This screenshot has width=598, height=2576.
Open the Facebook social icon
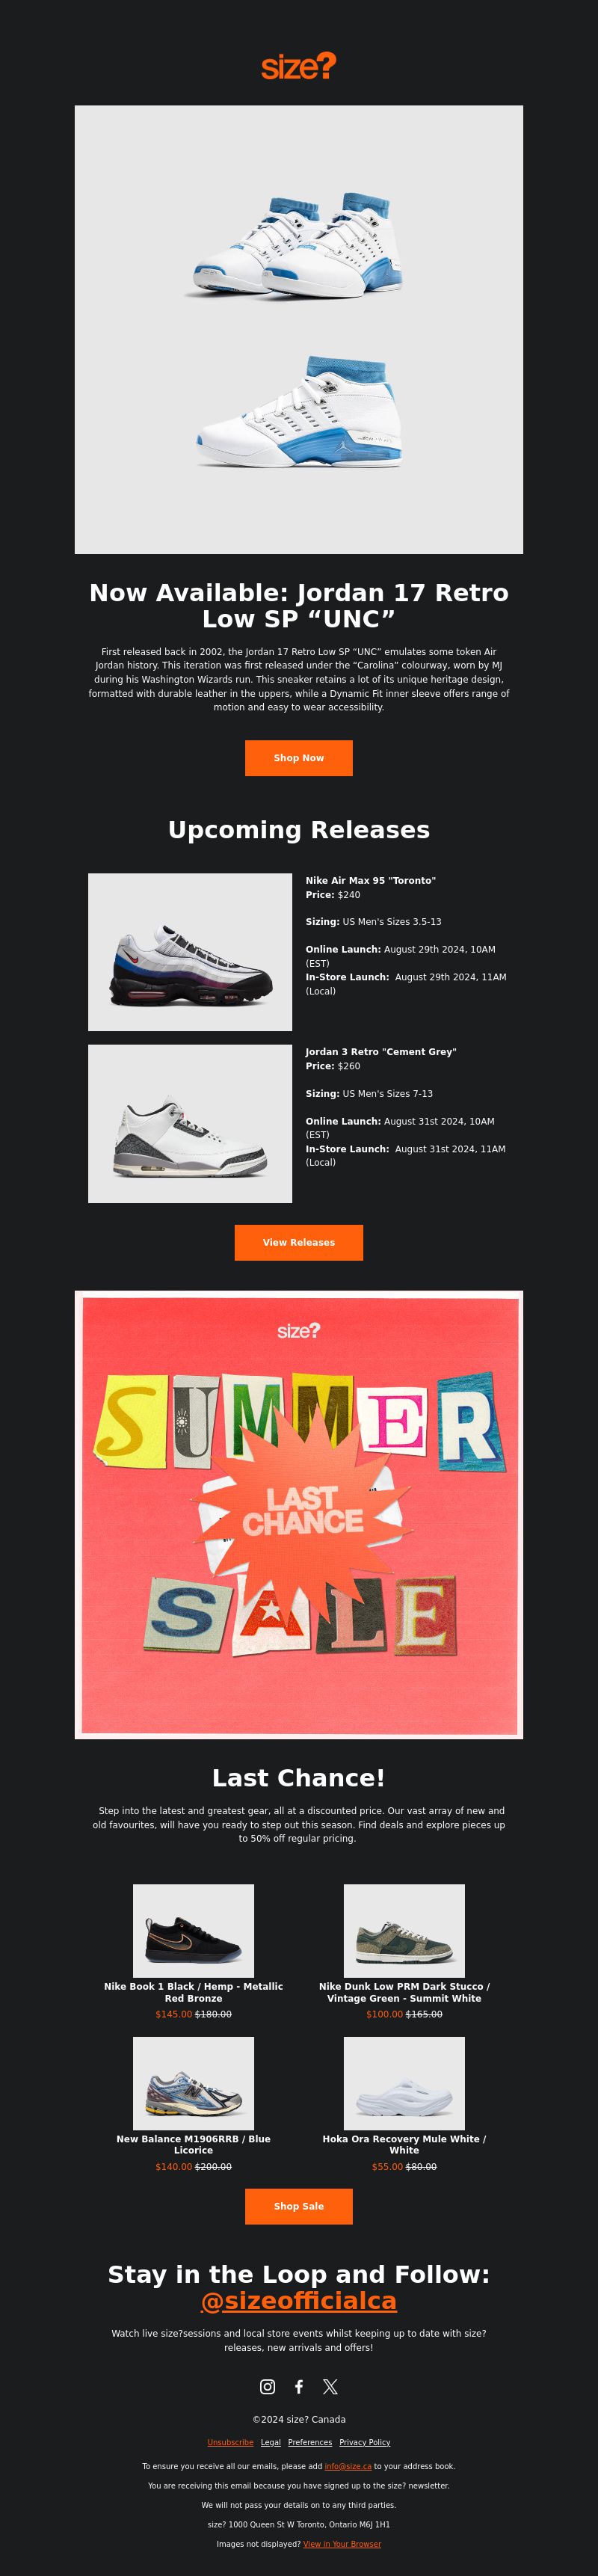299,2386
